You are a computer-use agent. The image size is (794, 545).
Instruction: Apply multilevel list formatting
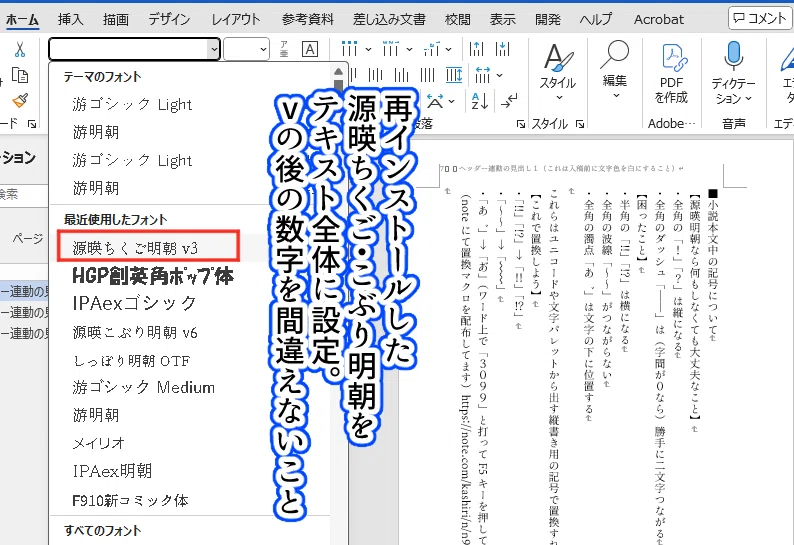(431, 49)
